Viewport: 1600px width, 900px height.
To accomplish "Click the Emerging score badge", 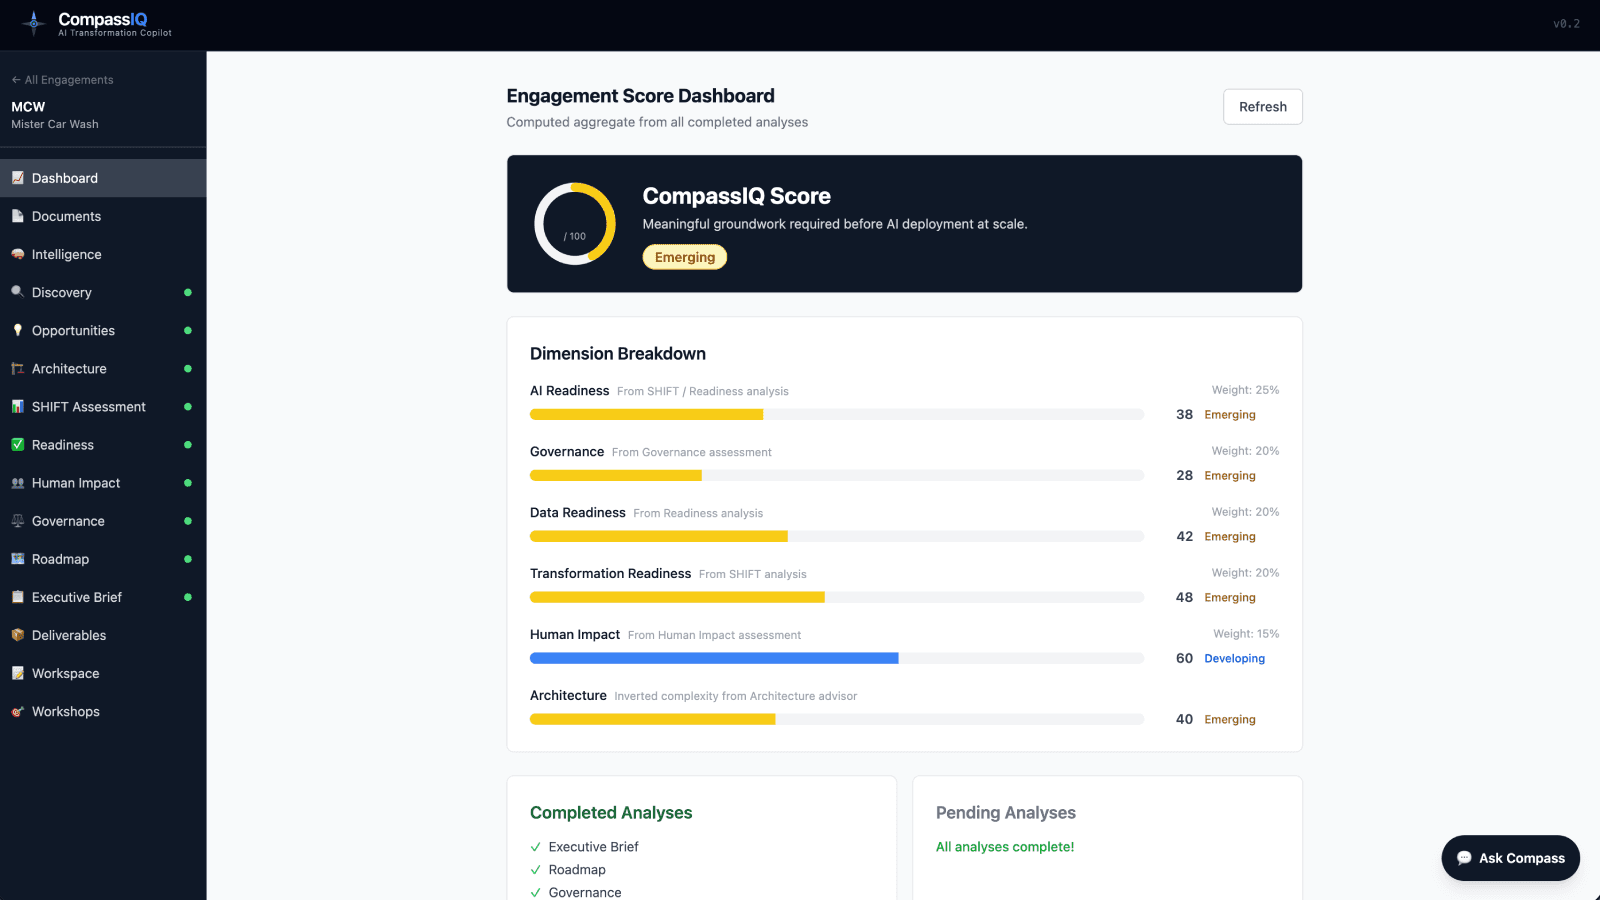I will (x=685, y=257).
